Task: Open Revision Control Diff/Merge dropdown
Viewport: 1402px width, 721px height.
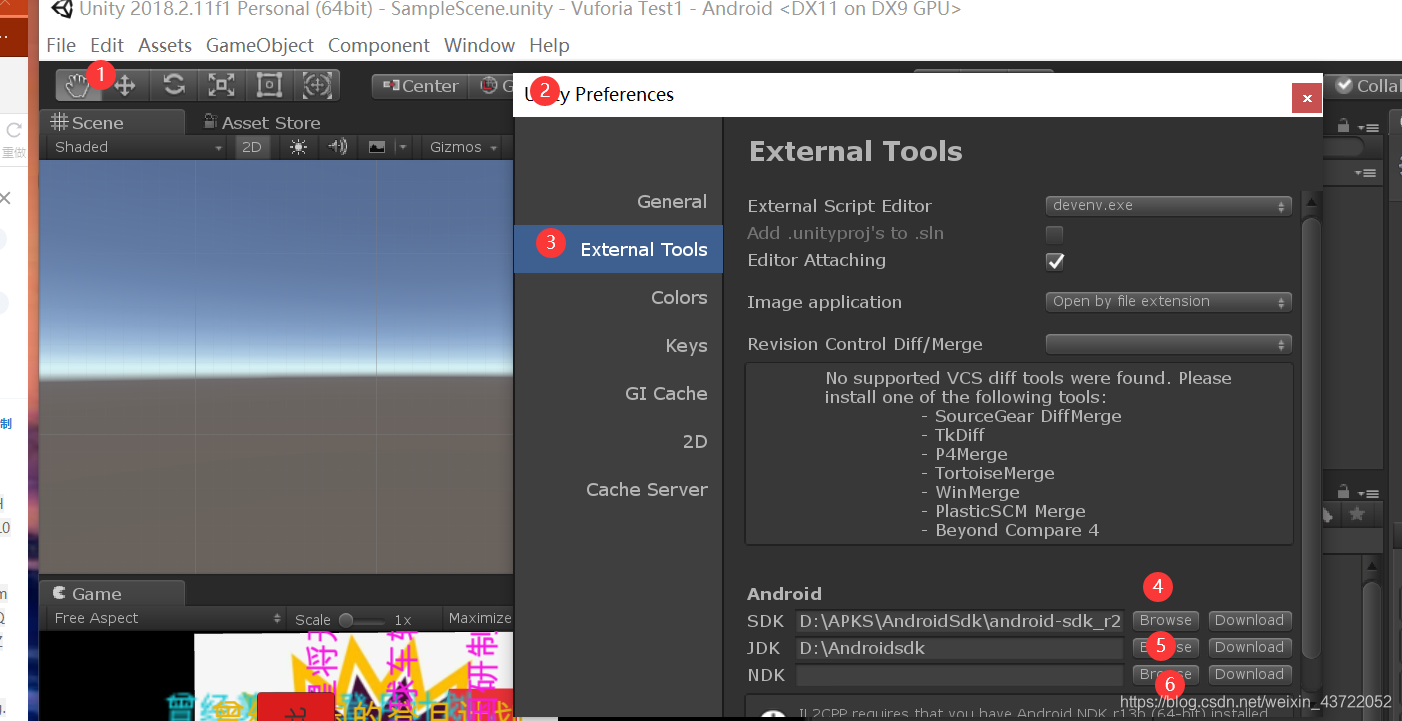Action: [1168, 344]
